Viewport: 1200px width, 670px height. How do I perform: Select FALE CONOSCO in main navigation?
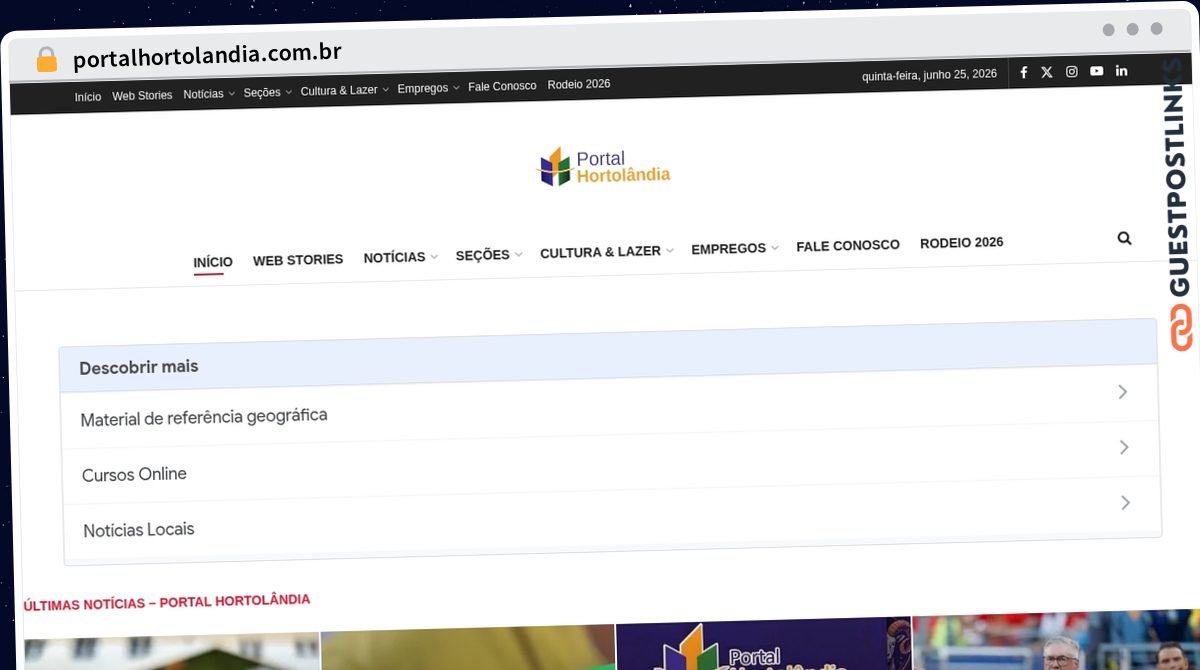tap(848, 245)
